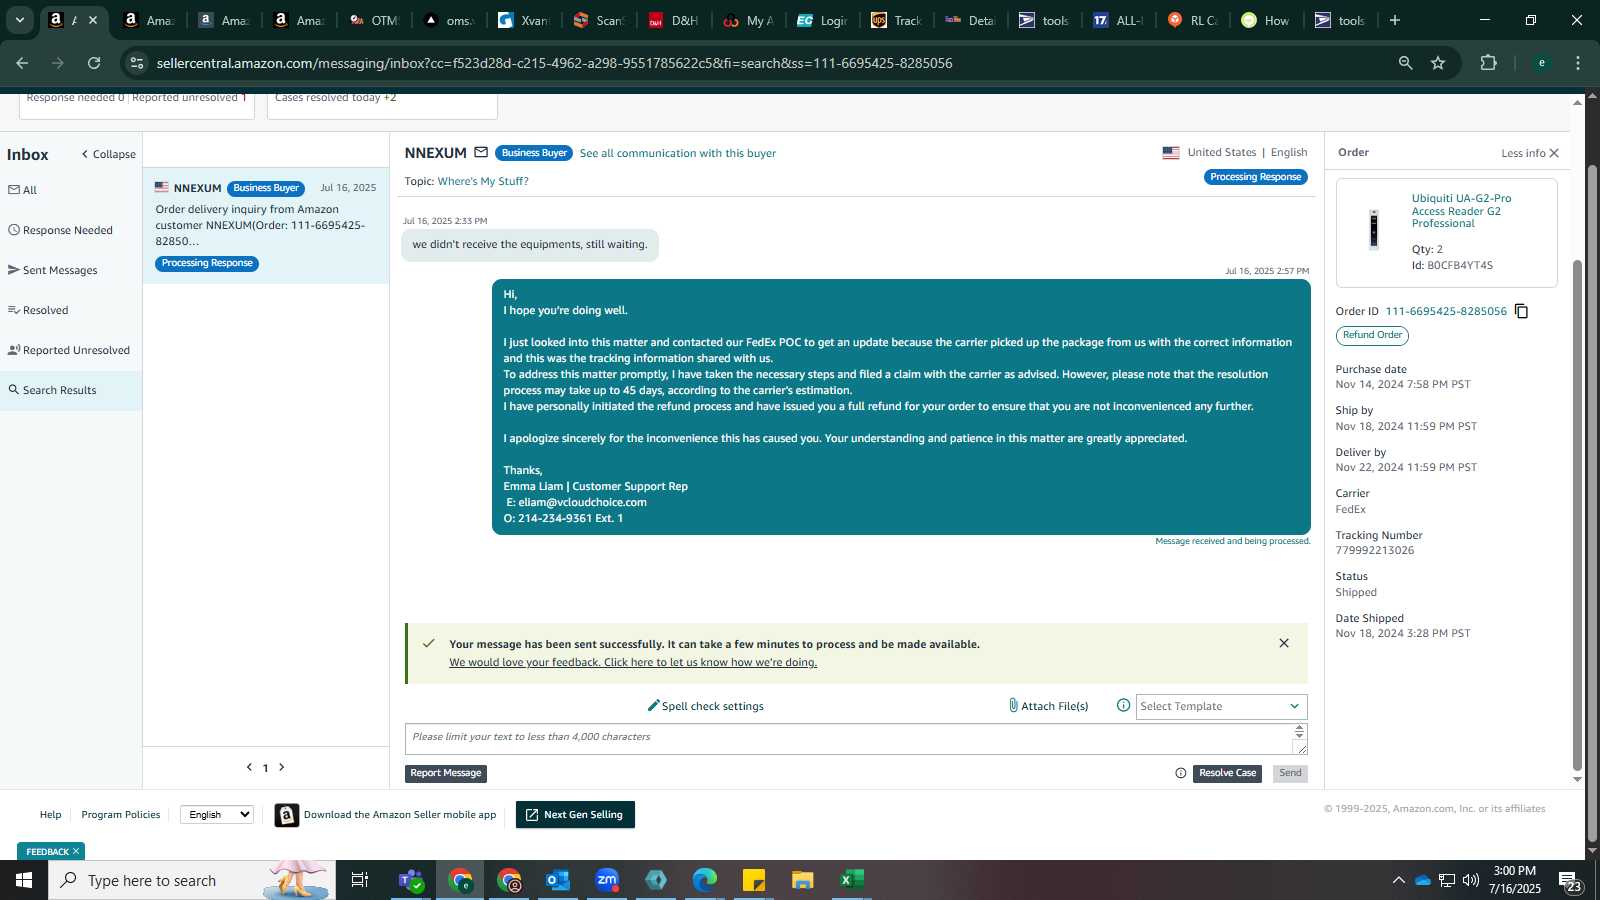Image resolution: width=1600 pixels, height=900 pixels.
Task: Switch to the ALL-I browser tab
Action: point(1119,20)
